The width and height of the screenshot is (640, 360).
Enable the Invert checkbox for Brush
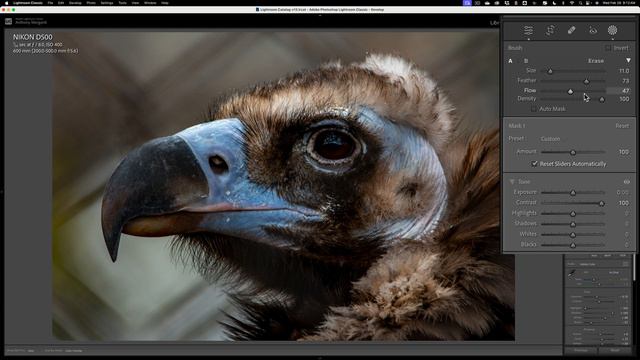(608, 48)
